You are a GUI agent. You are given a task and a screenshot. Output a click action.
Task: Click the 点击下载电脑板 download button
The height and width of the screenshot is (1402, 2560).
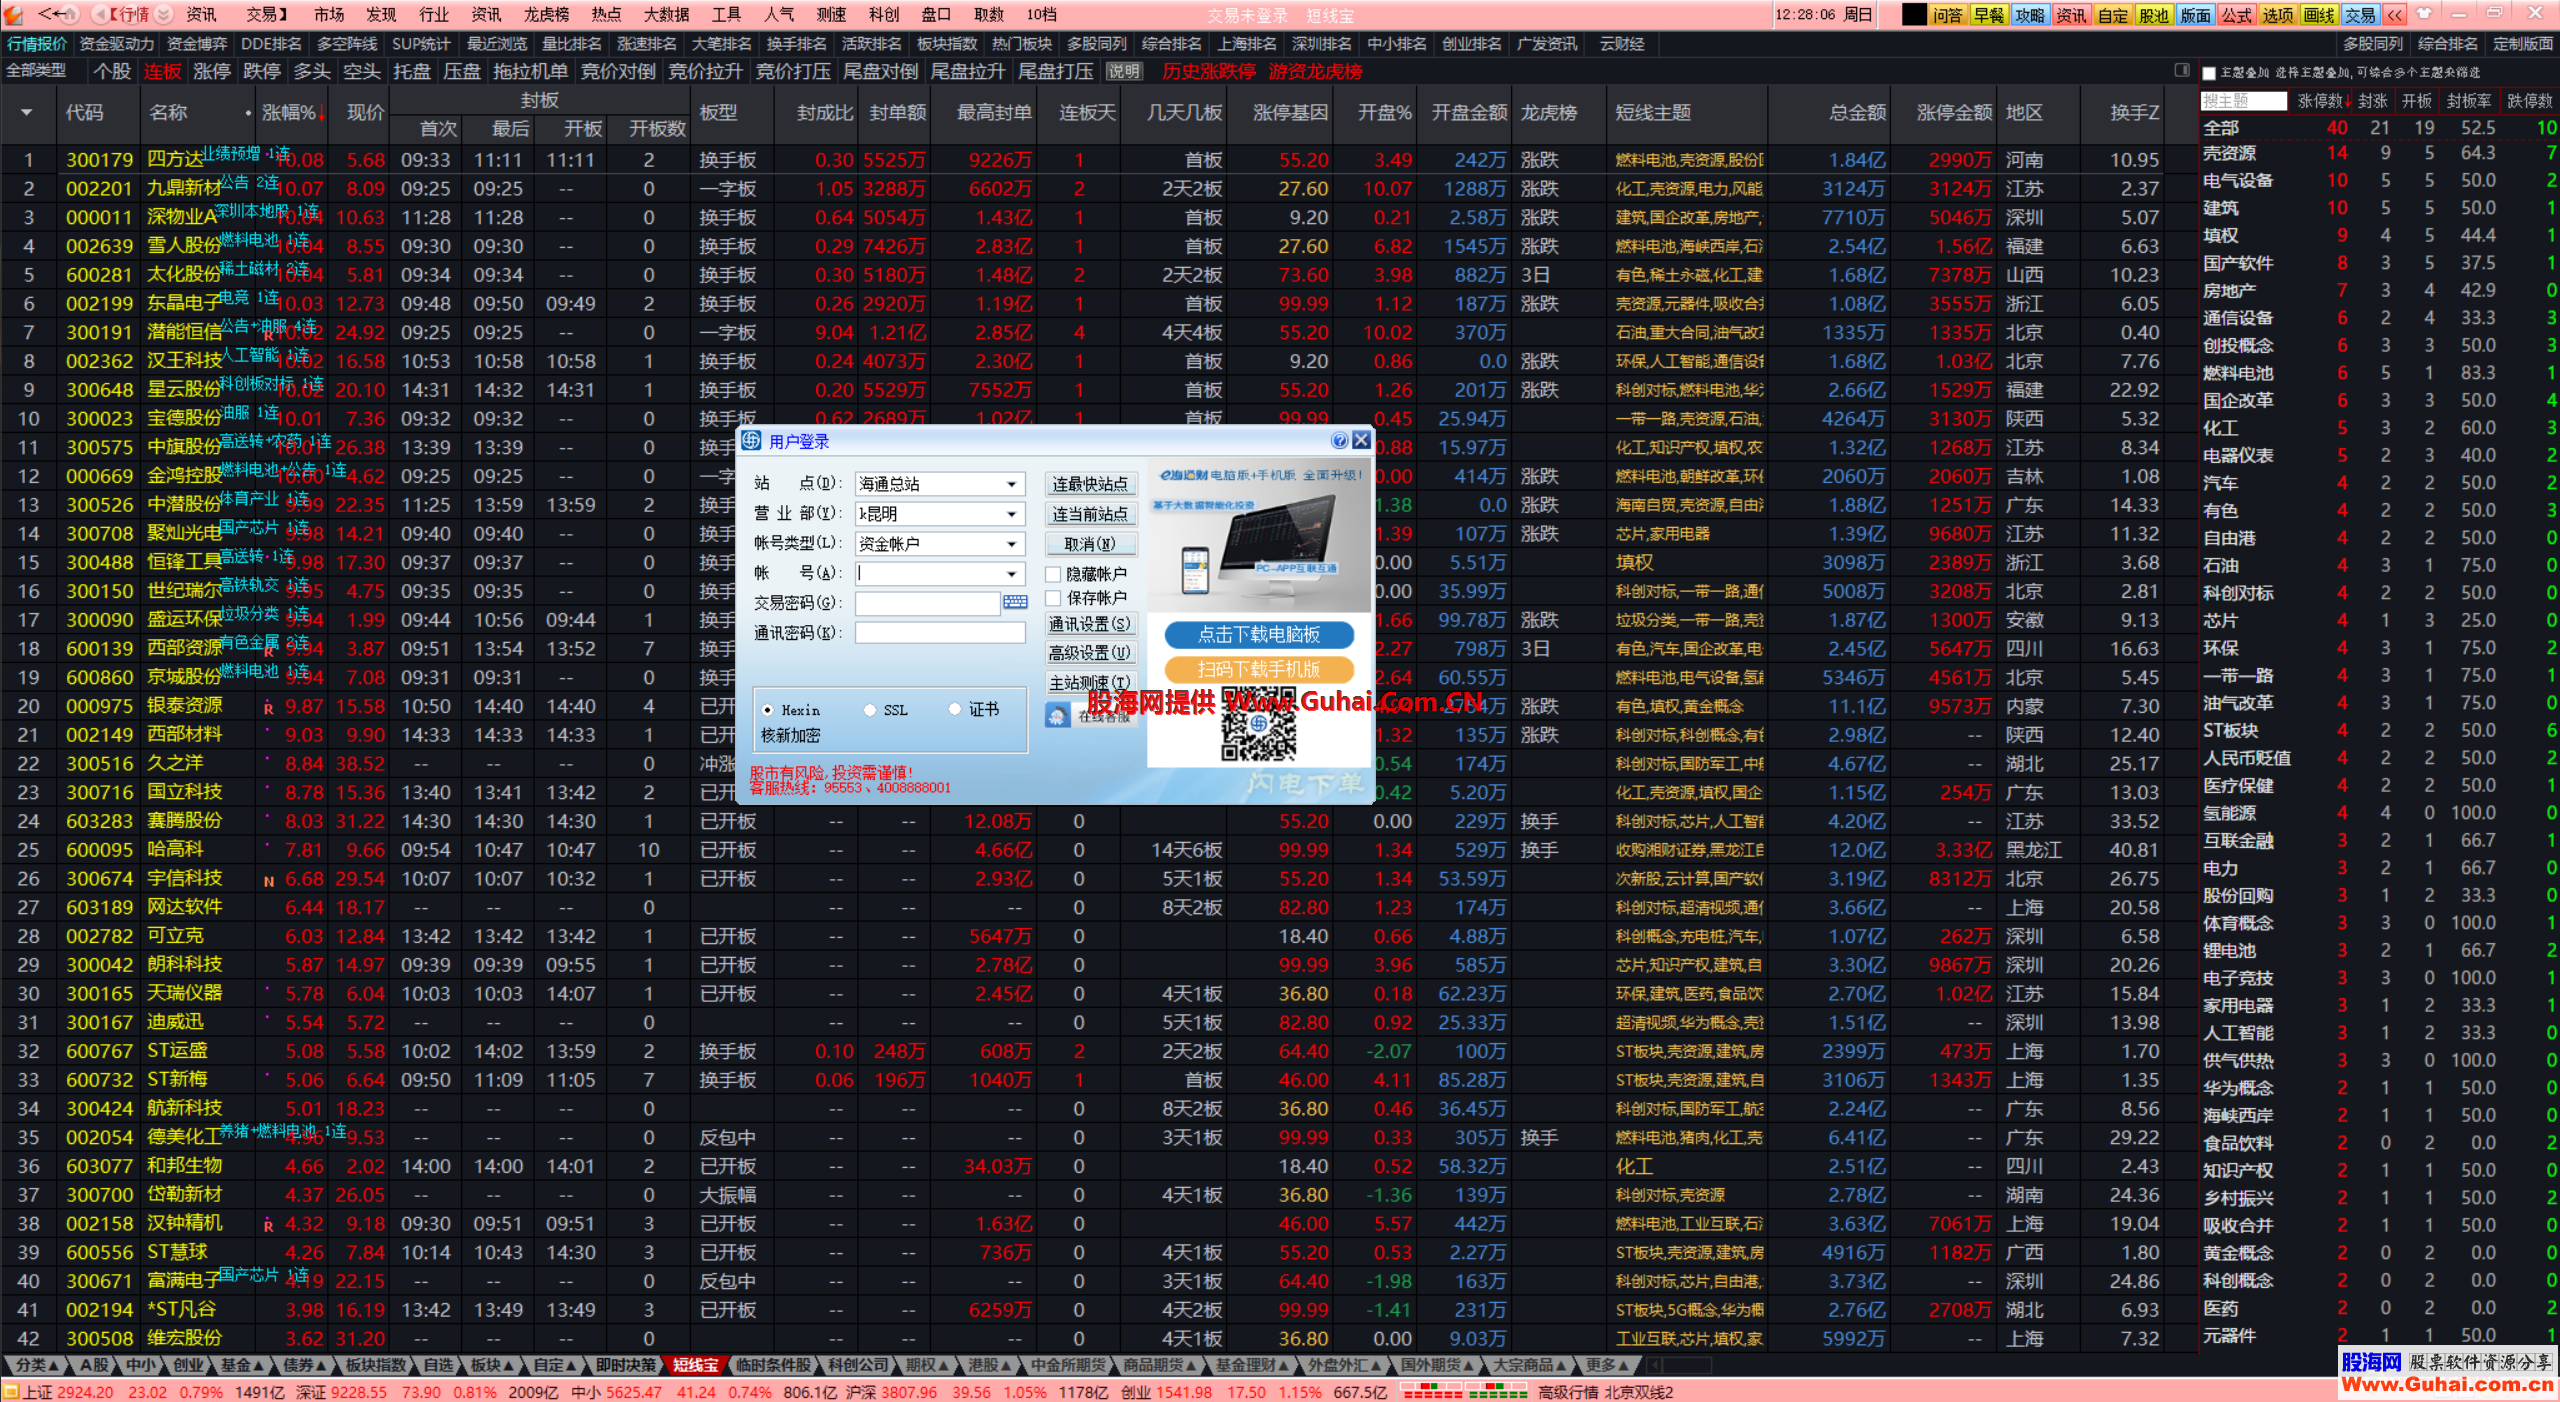(1258, 634)
